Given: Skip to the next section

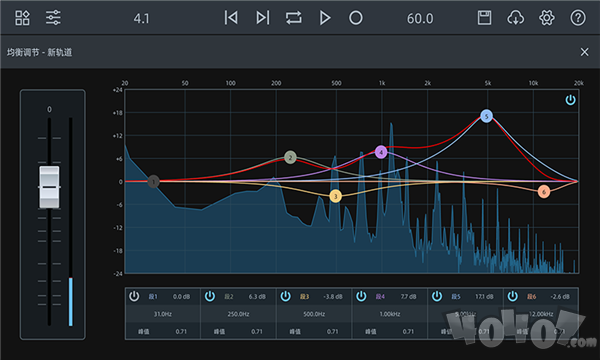Looking at the screenshot, I should pos(262,18).
